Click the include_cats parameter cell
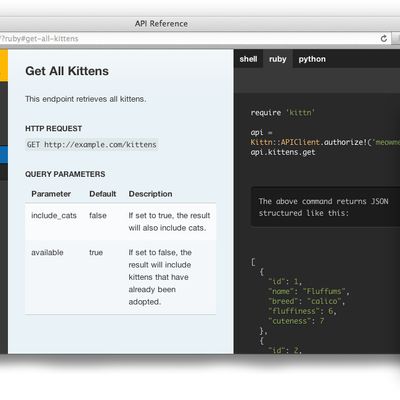The width and height of the screenshot is (400, 400). click(x=54, y=216)
